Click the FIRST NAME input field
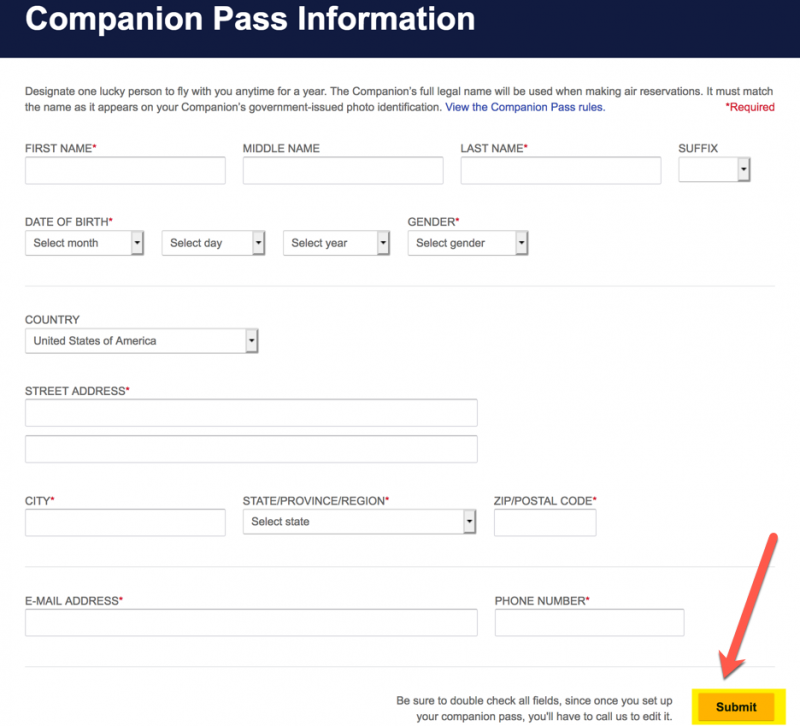Viewport: 800px width, 726px height. coord(124,170)
